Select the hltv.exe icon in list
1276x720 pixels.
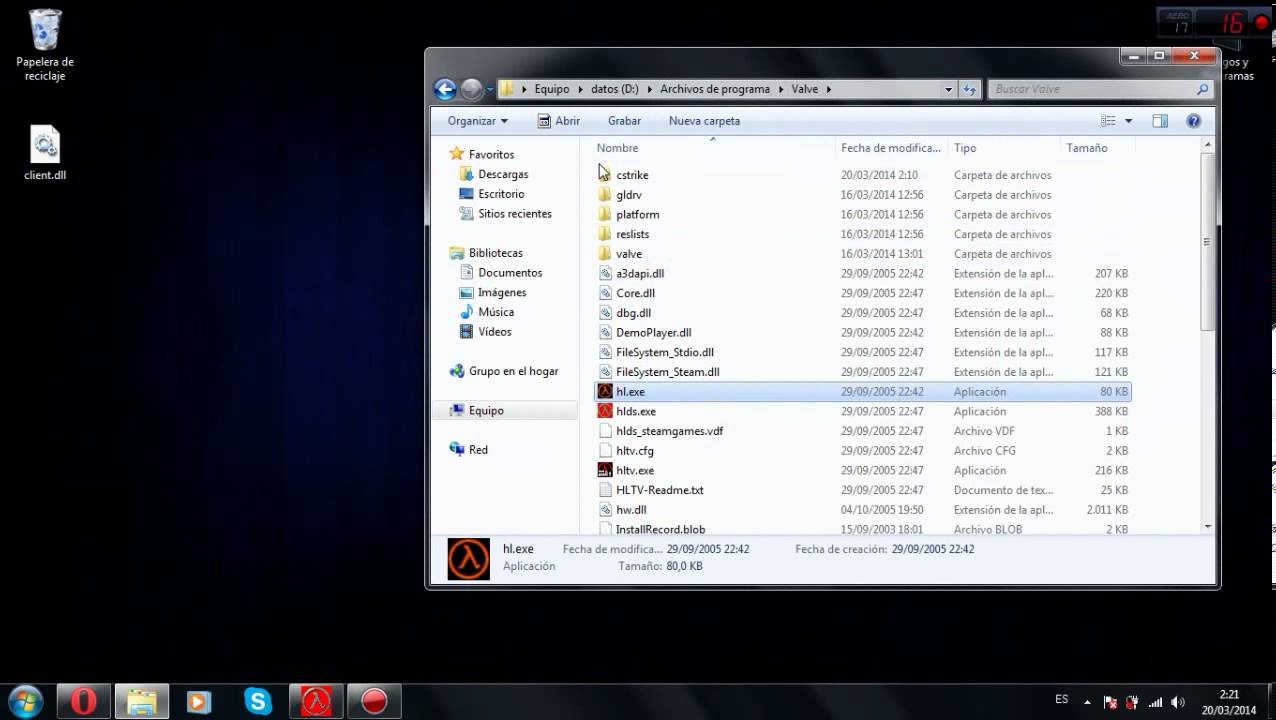(x=605, y=470)
